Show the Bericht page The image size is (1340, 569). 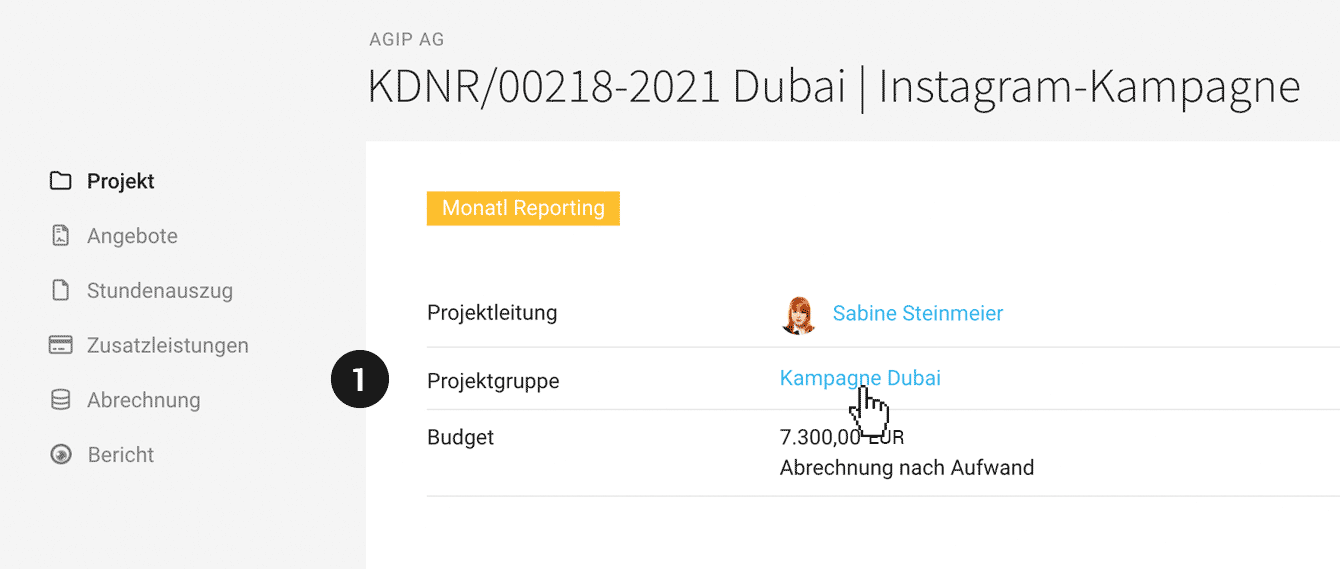120,455
